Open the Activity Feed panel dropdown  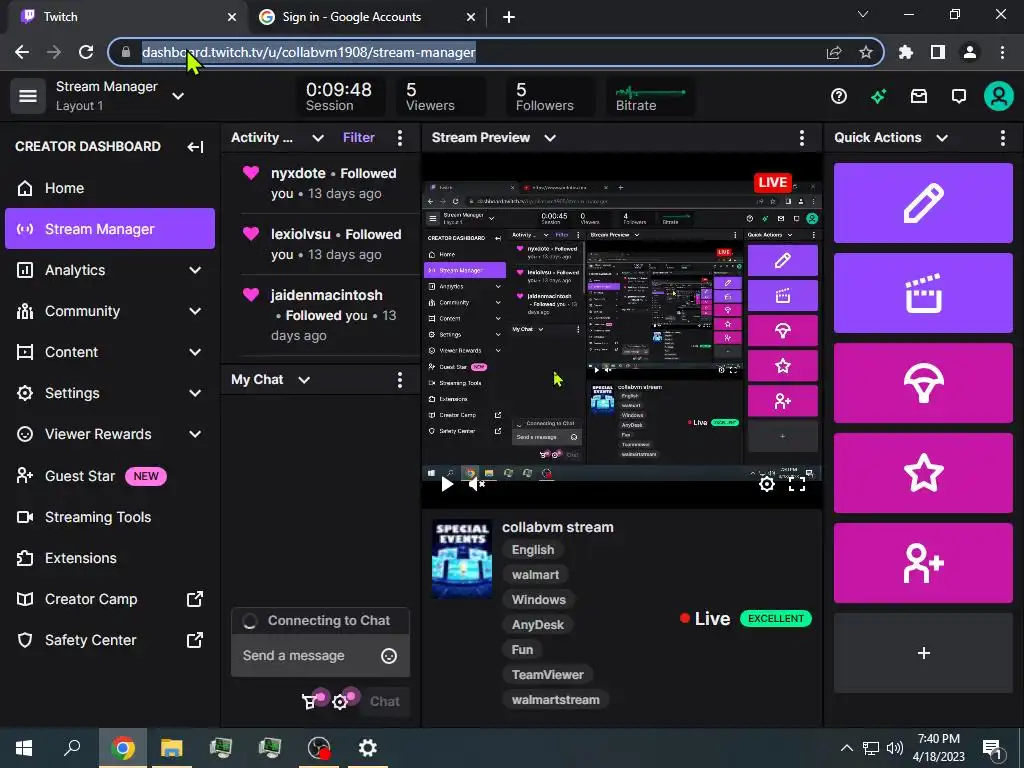point(317,138)
